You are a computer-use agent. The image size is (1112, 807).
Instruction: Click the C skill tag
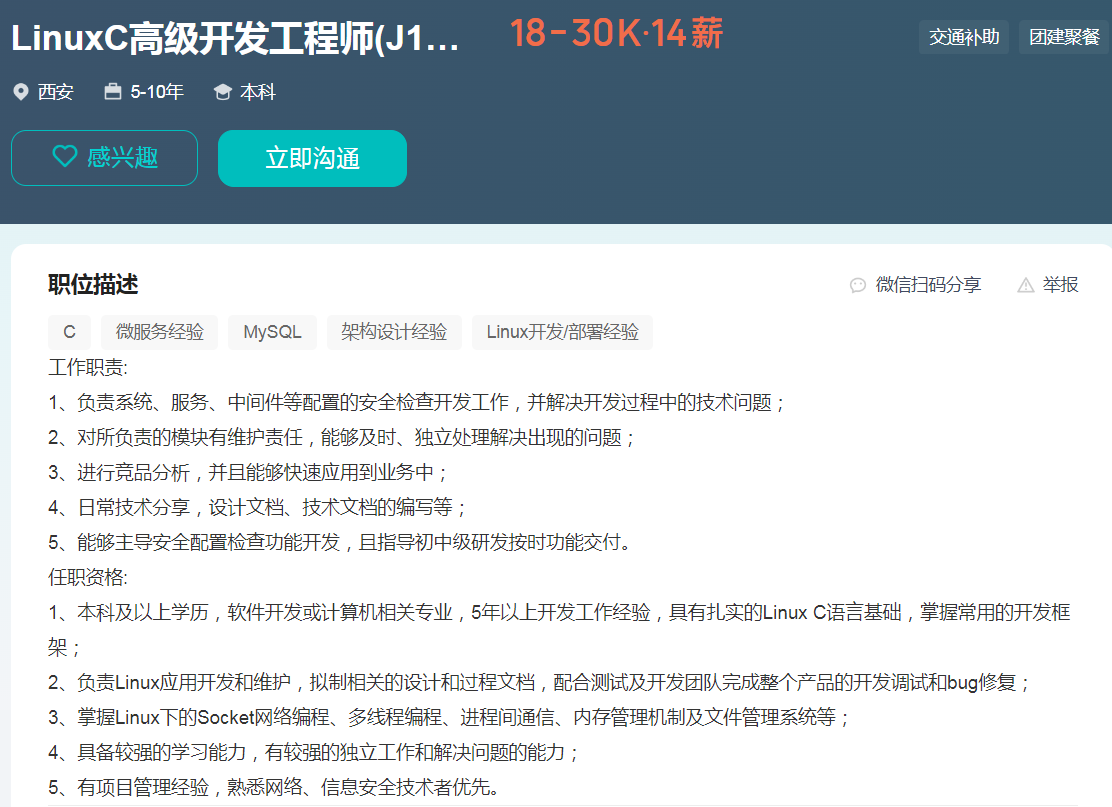70,332
